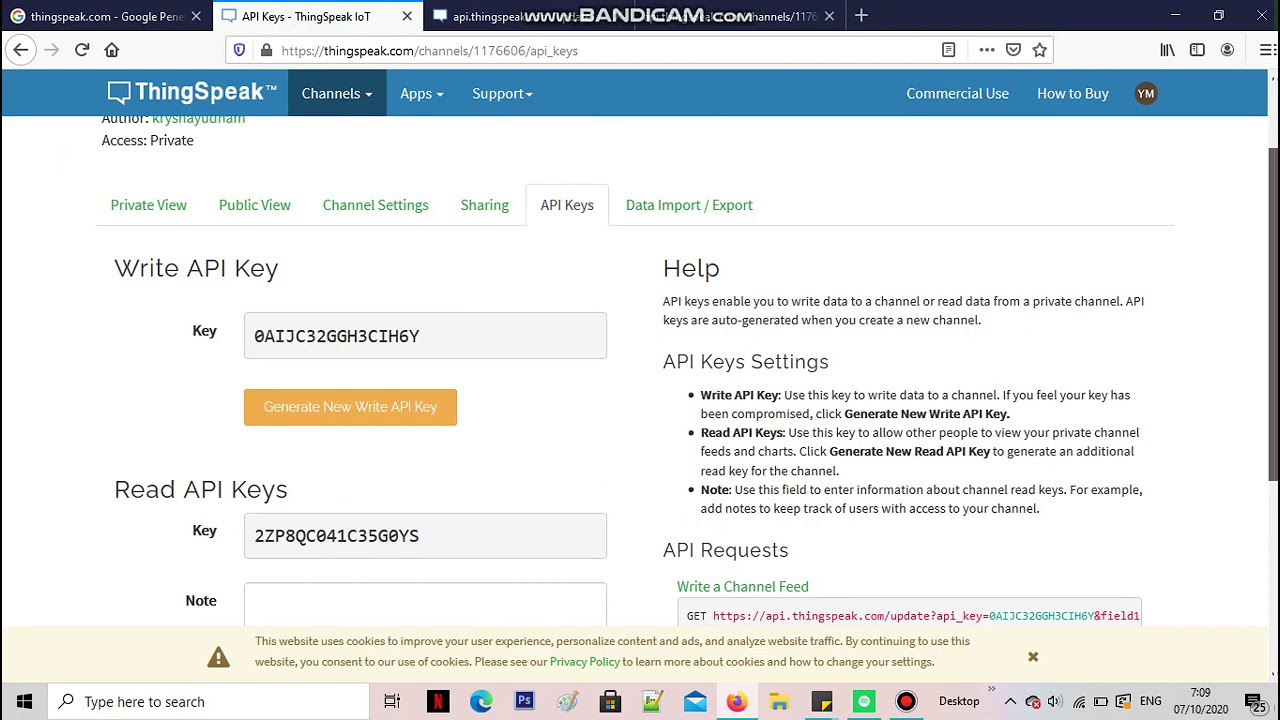
Task: Open the How to Buy link
Action: pos(1073,93)
